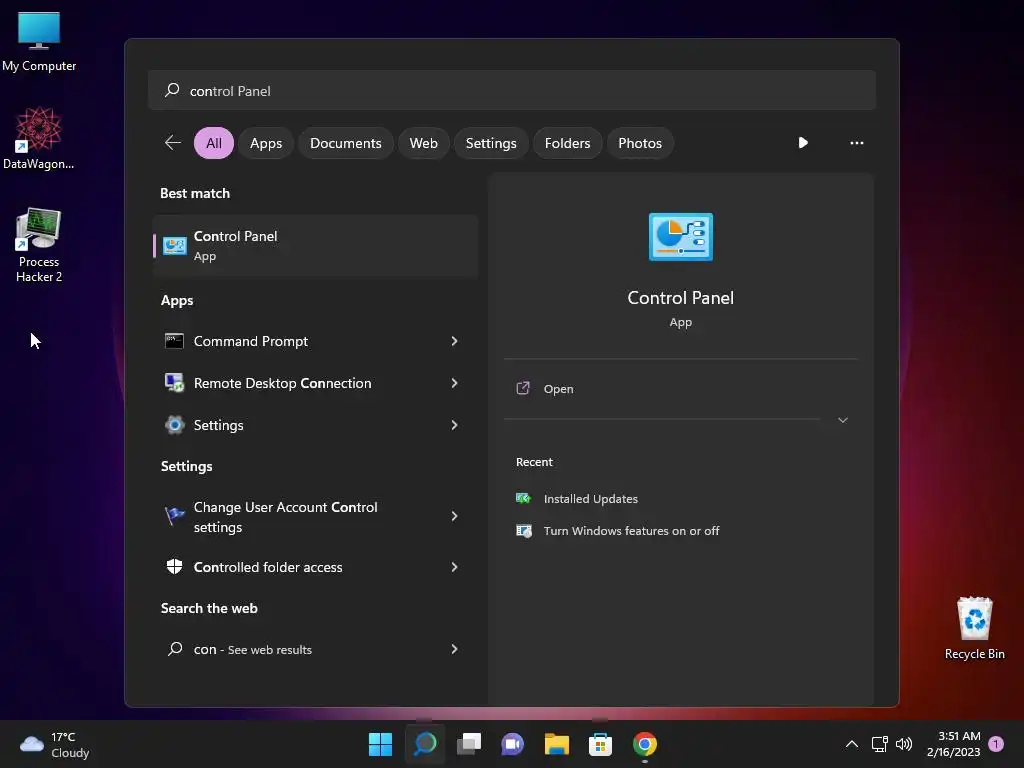Open Microsoft Store from taskbar

pos(600,744)
